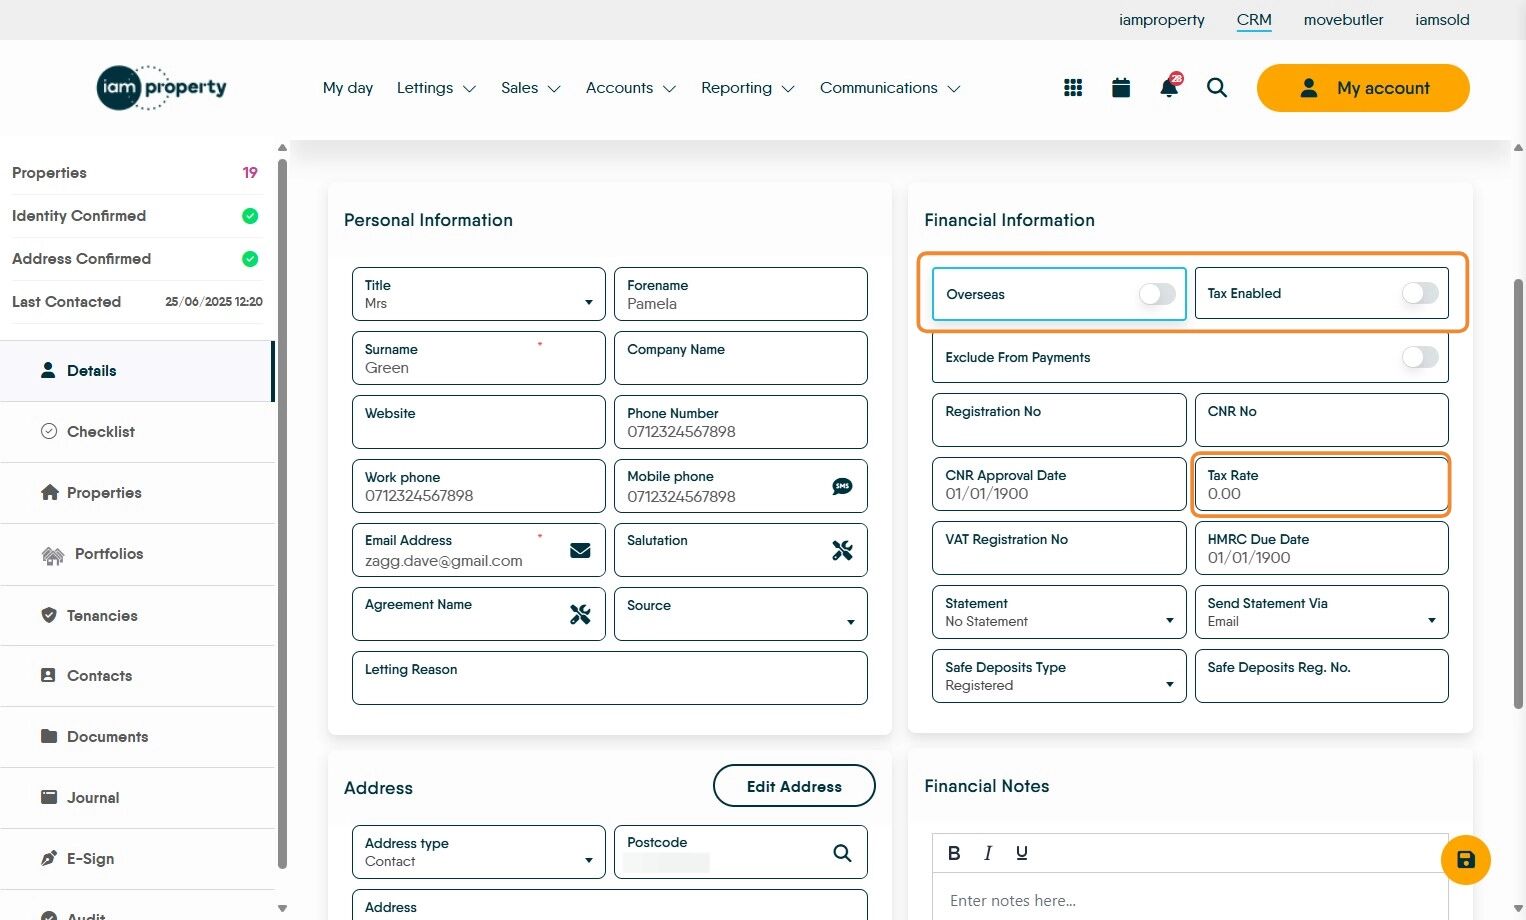
Task: Enable the Tax Enabled switch
Action: point(1419,293)
